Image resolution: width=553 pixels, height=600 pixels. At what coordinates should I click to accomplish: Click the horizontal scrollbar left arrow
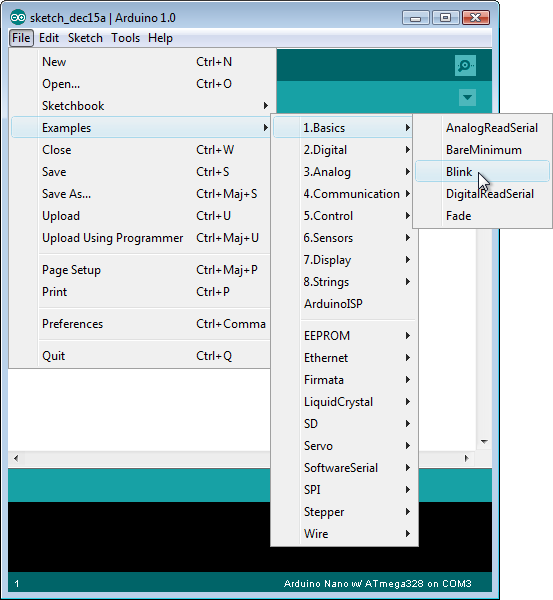pos(16,458)
